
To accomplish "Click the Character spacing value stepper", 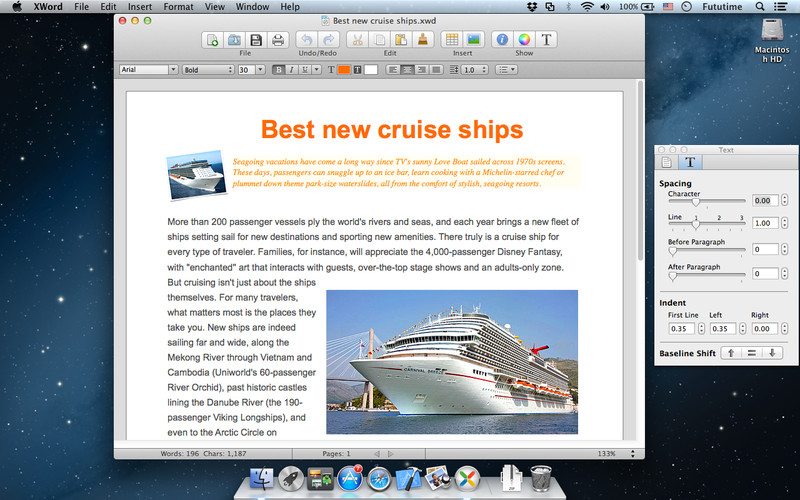I will pos(784,201).
